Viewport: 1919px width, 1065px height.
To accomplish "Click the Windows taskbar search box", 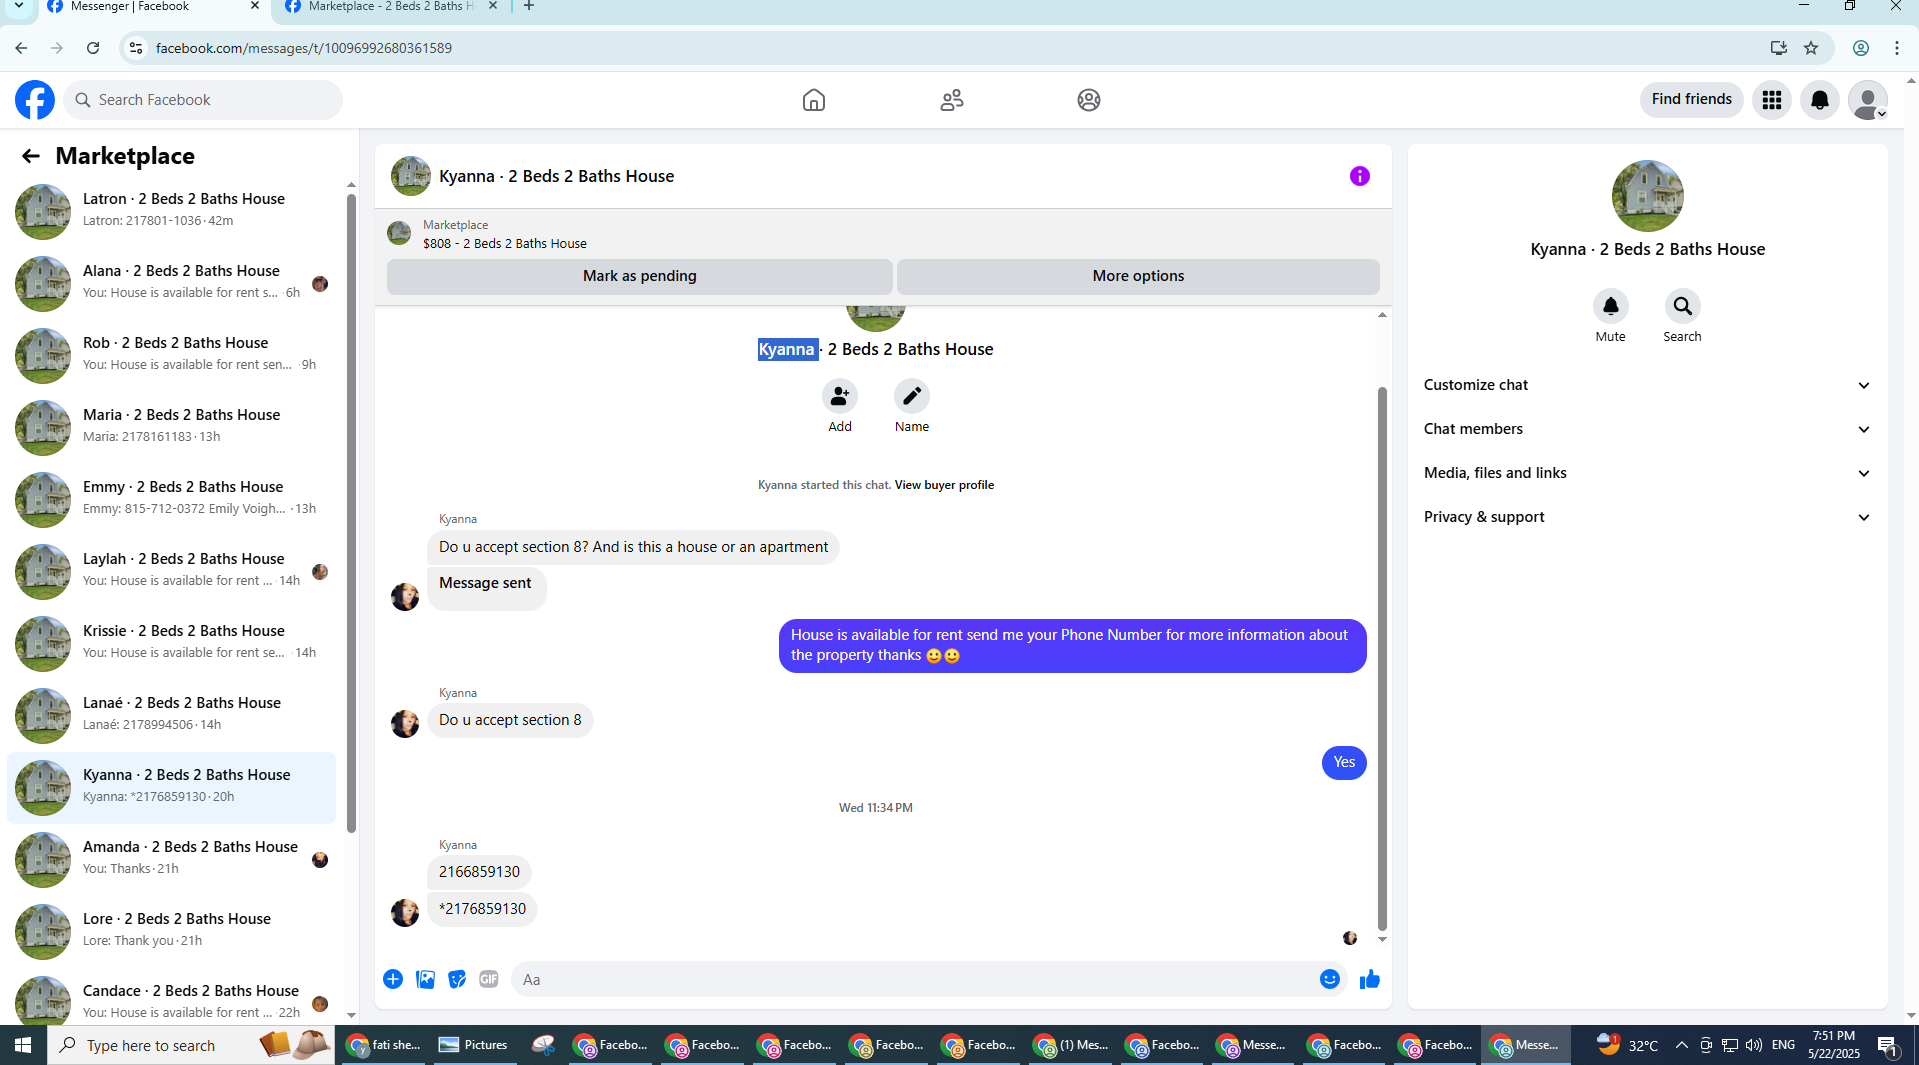I will (x=191, y=1045).
